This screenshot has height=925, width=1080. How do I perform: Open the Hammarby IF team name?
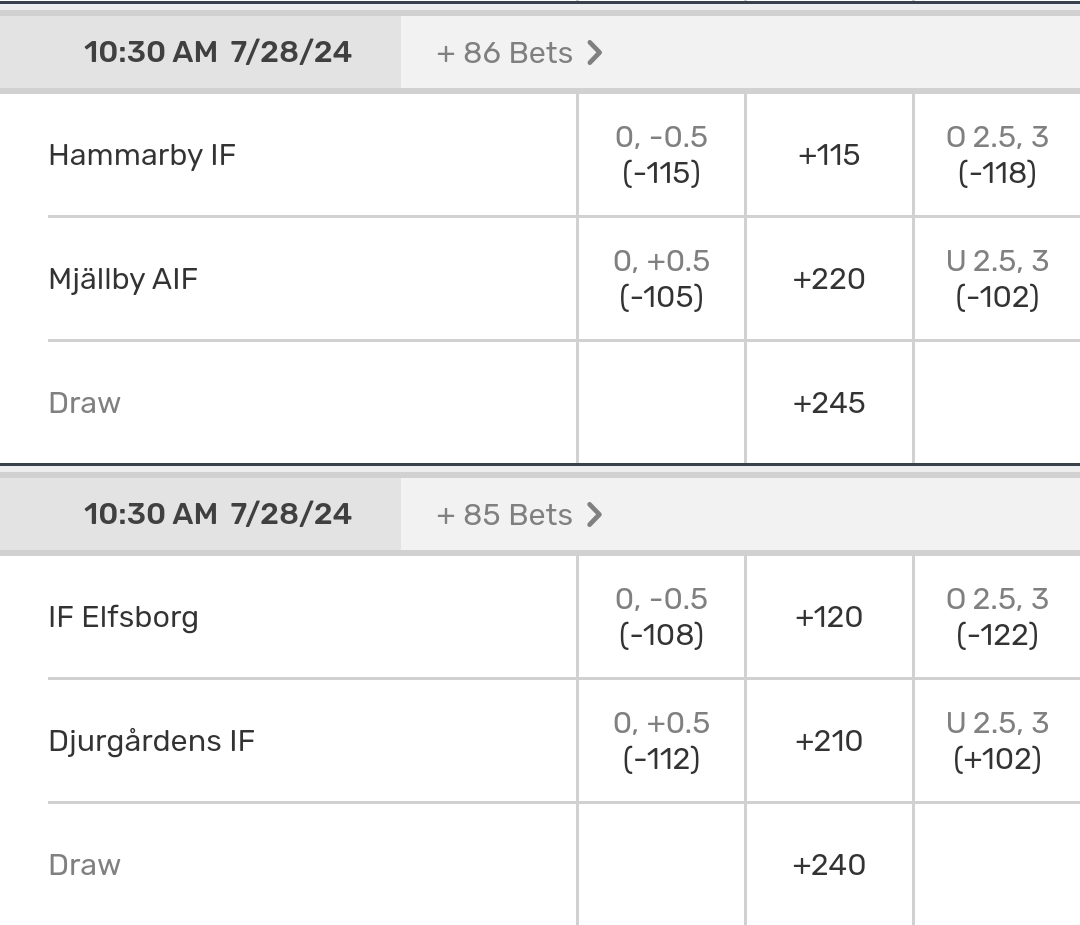tap(142, 155)
